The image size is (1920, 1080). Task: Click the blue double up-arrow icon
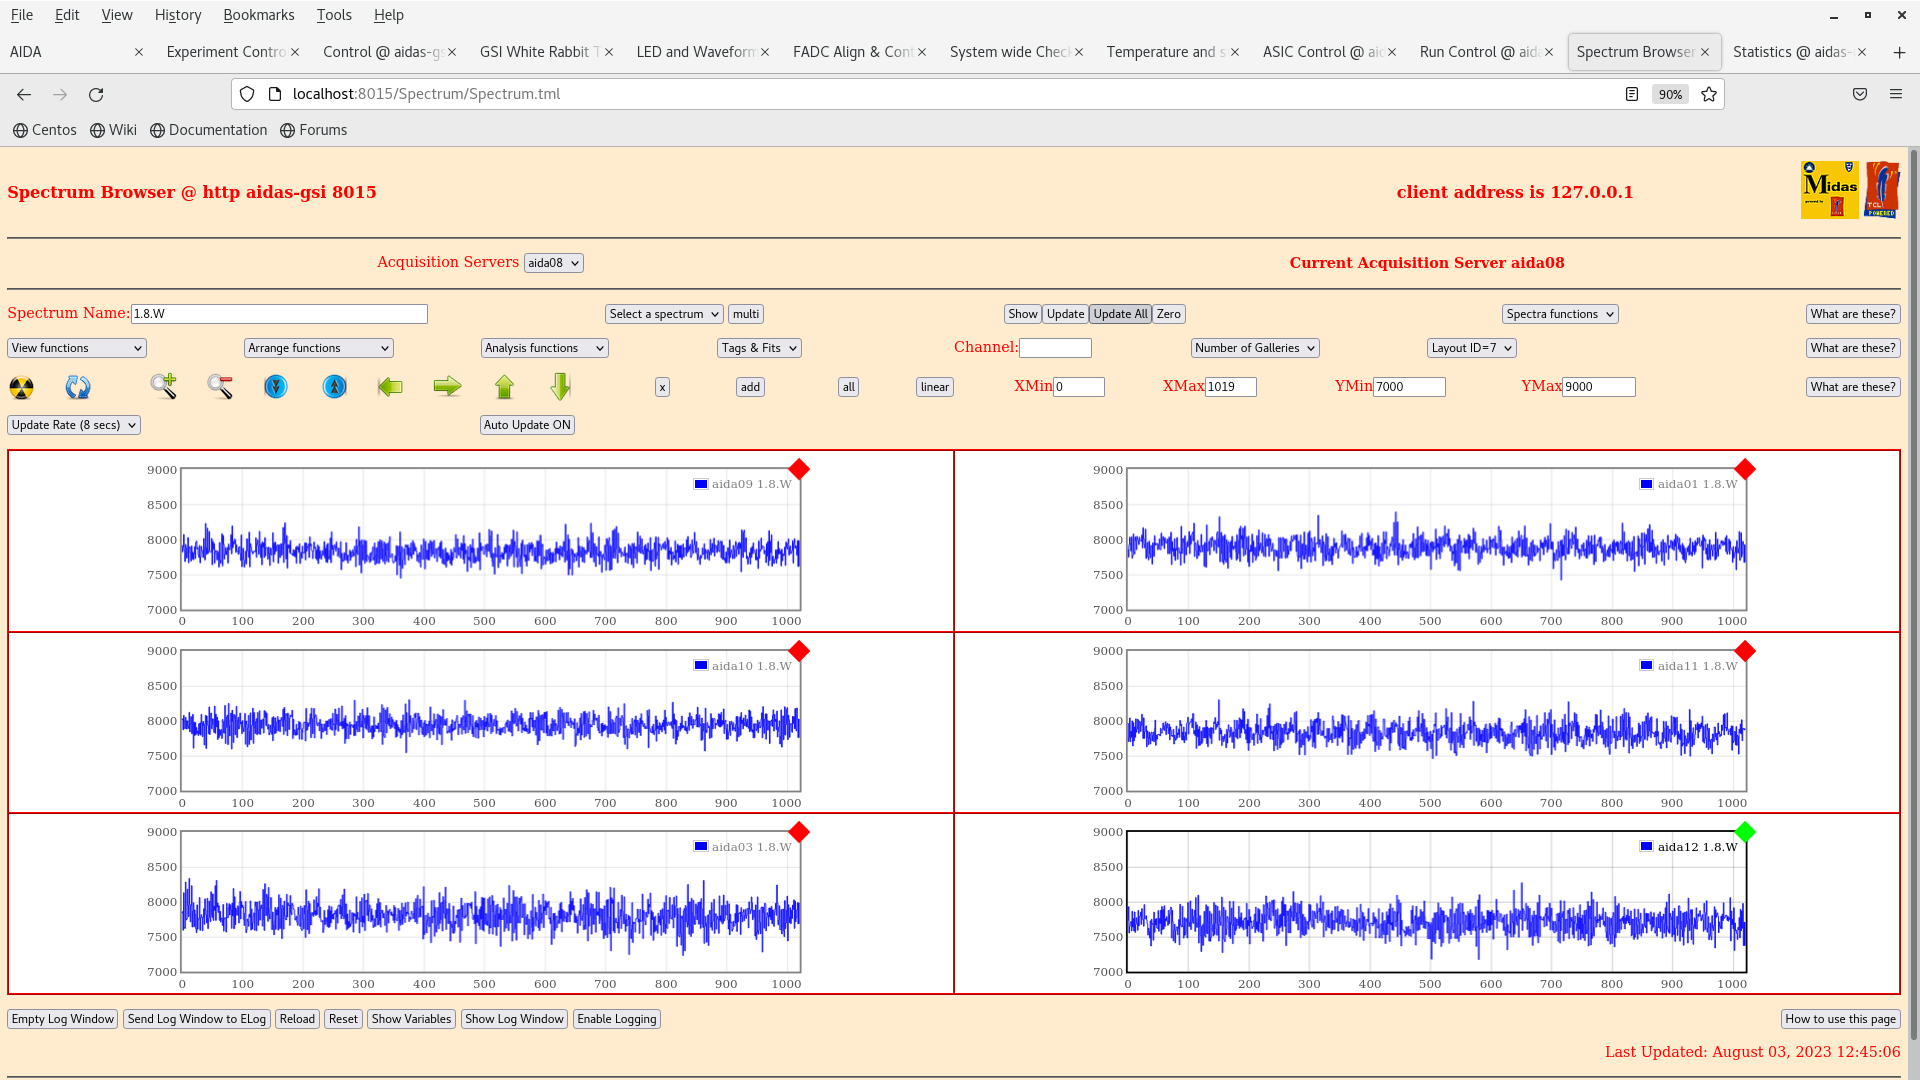point(335,387)
